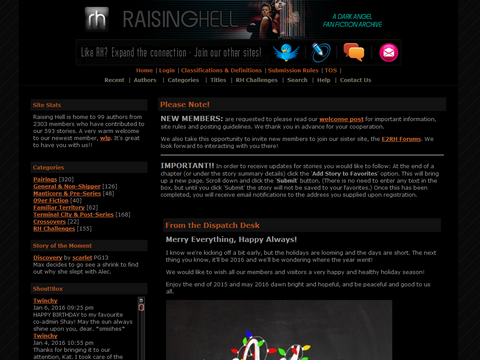Open the blue pencil journal icon
Image resolution: width=480 pixels, height=360 pixels.
(321, 52)
